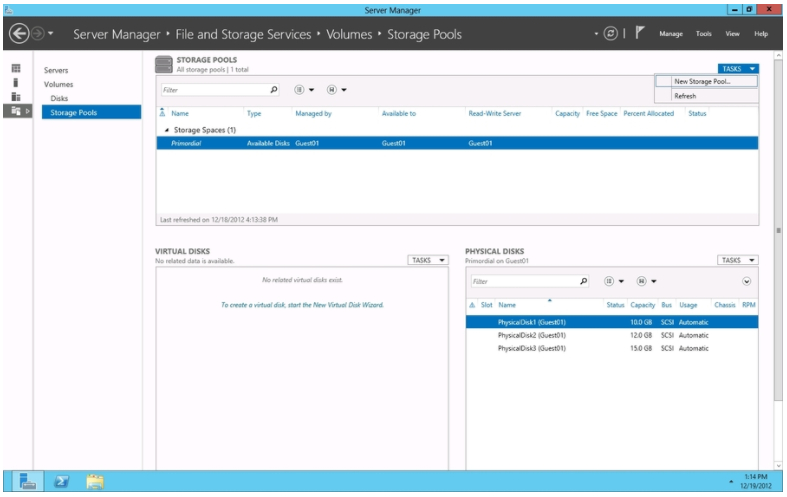Click the back navigation arrow
The width and height of the screenshot is (787, 497).
coord(19,34)
